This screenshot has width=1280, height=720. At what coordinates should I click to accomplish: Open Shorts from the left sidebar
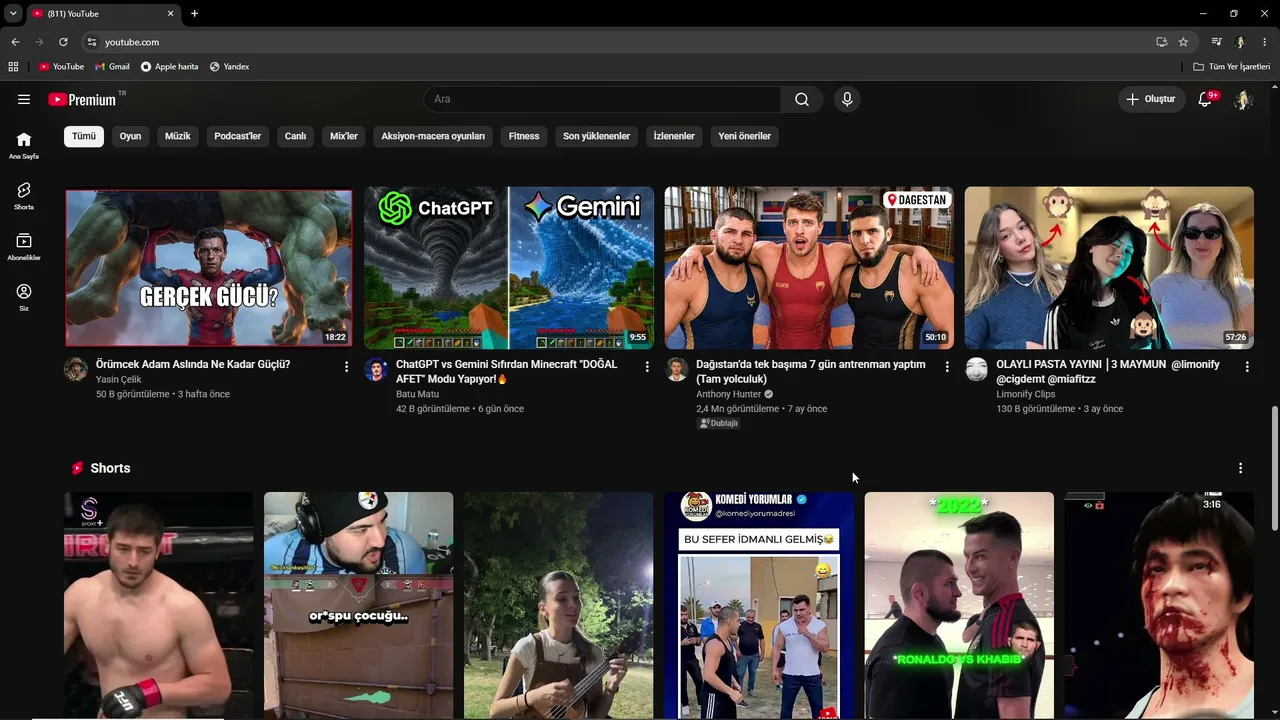tap(24, 196)
